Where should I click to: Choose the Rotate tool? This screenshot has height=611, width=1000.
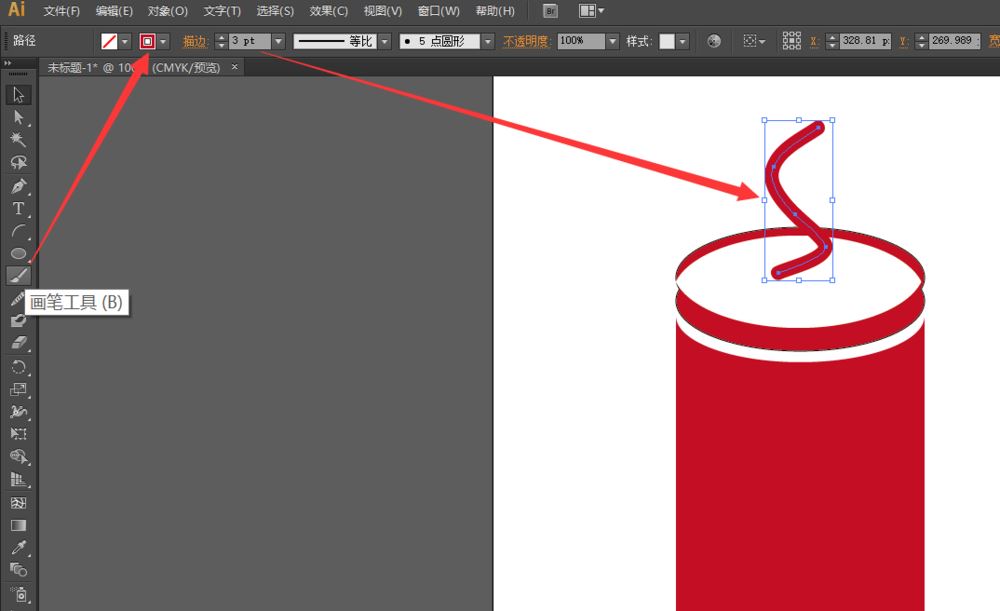coord(18,367)
